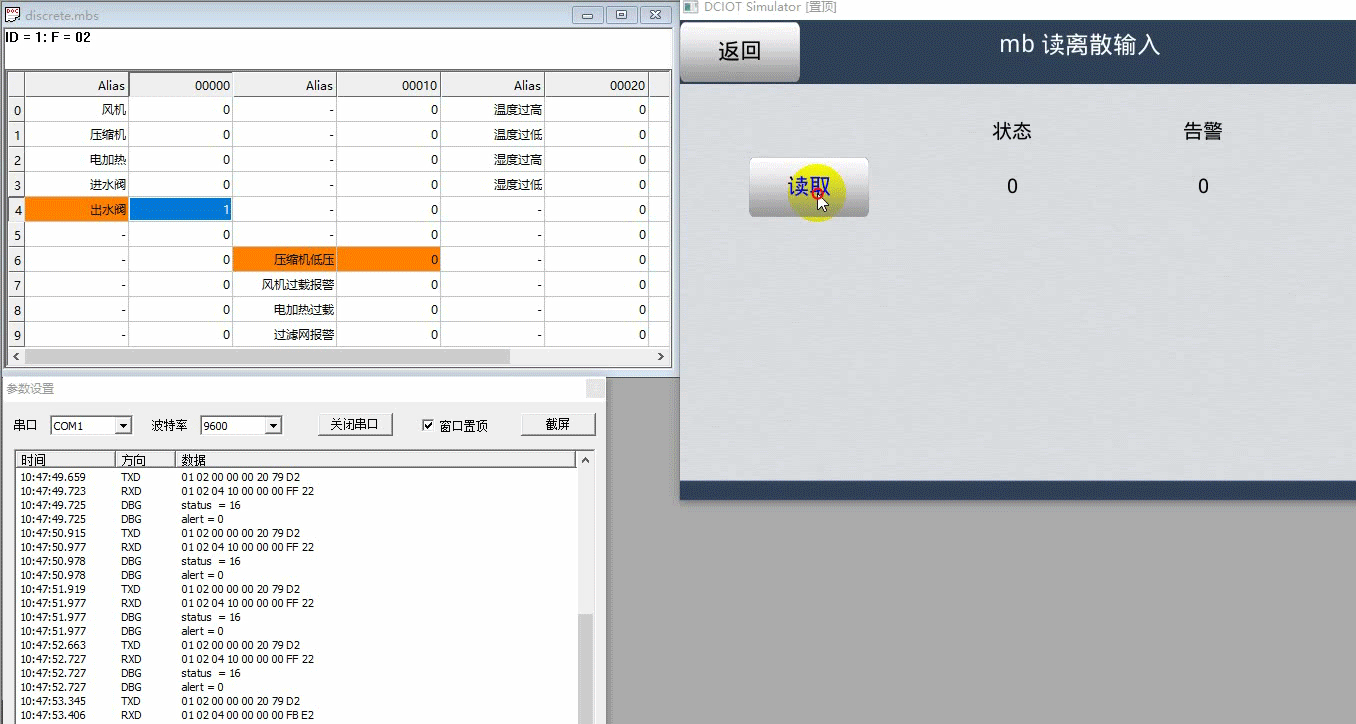1356x724 pixels.
Task: Select the 压缩机低压 alias cell
Action: pos(285,260)
